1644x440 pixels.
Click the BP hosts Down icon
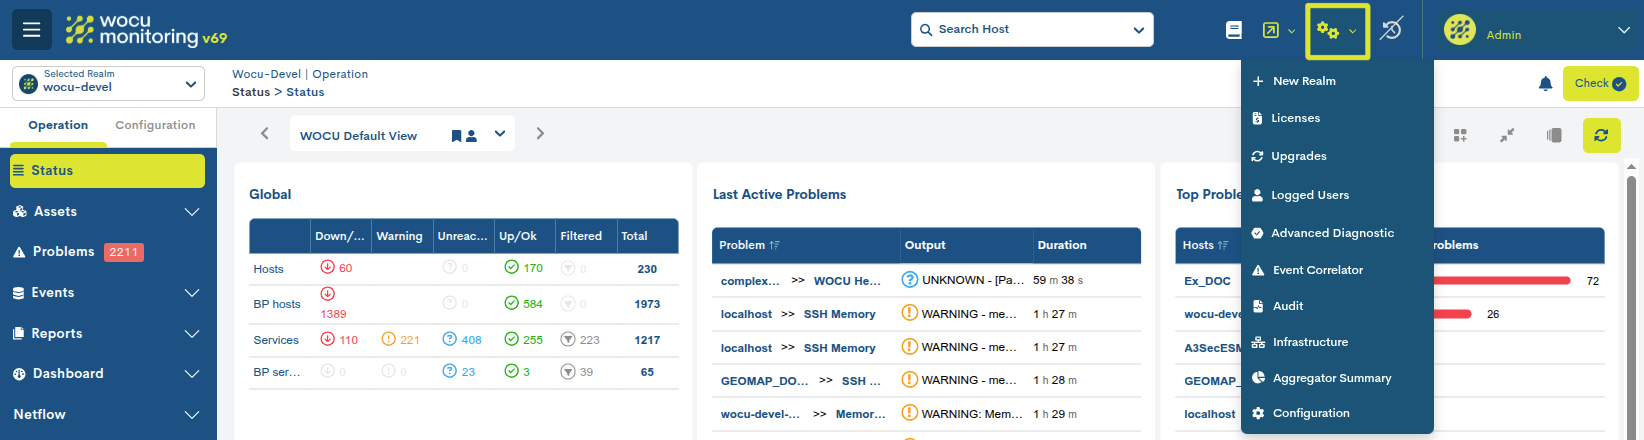click(x=327, y=294)
